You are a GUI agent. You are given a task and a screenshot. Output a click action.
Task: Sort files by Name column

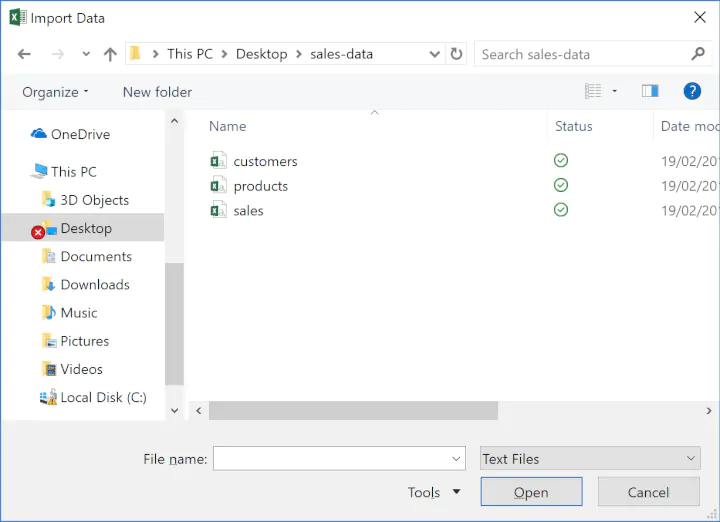[x=227, y=126]
